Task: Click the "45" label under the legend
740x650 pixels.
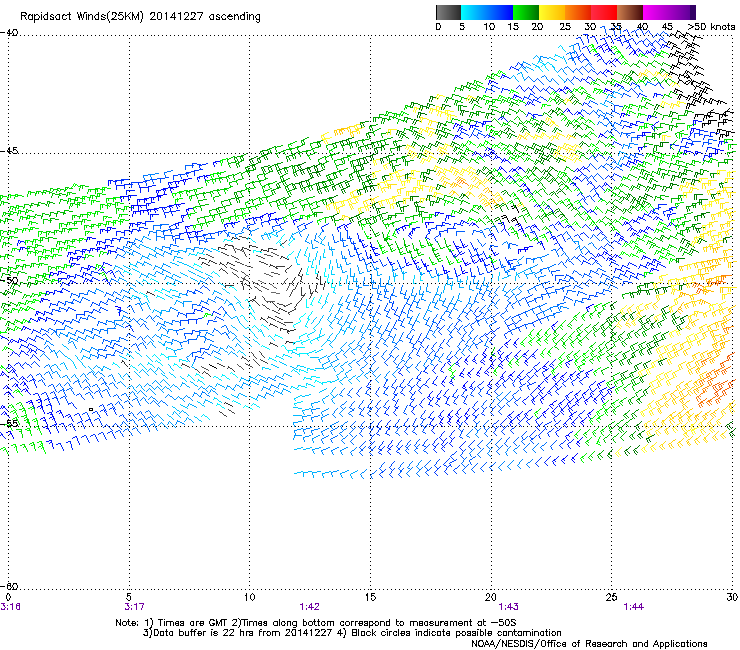Action: pyautogui.click(x=667, y=27)
